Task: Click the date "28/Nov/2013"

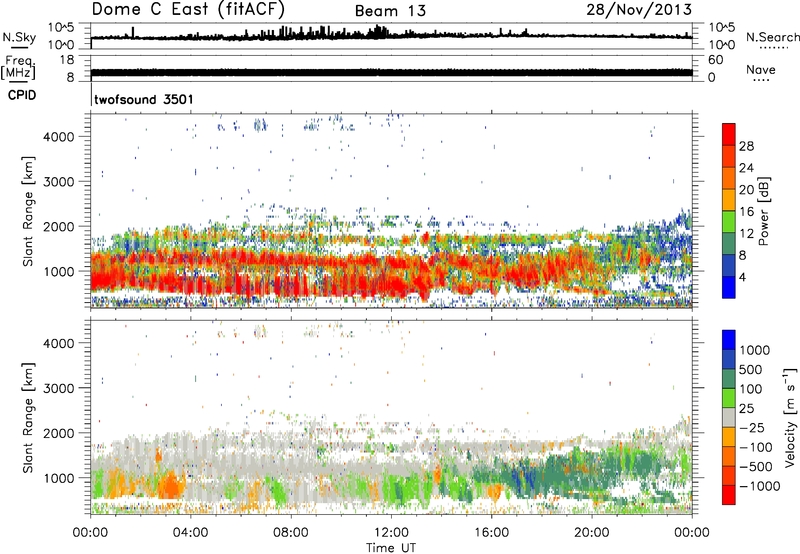Action: [x=639, y=10]
